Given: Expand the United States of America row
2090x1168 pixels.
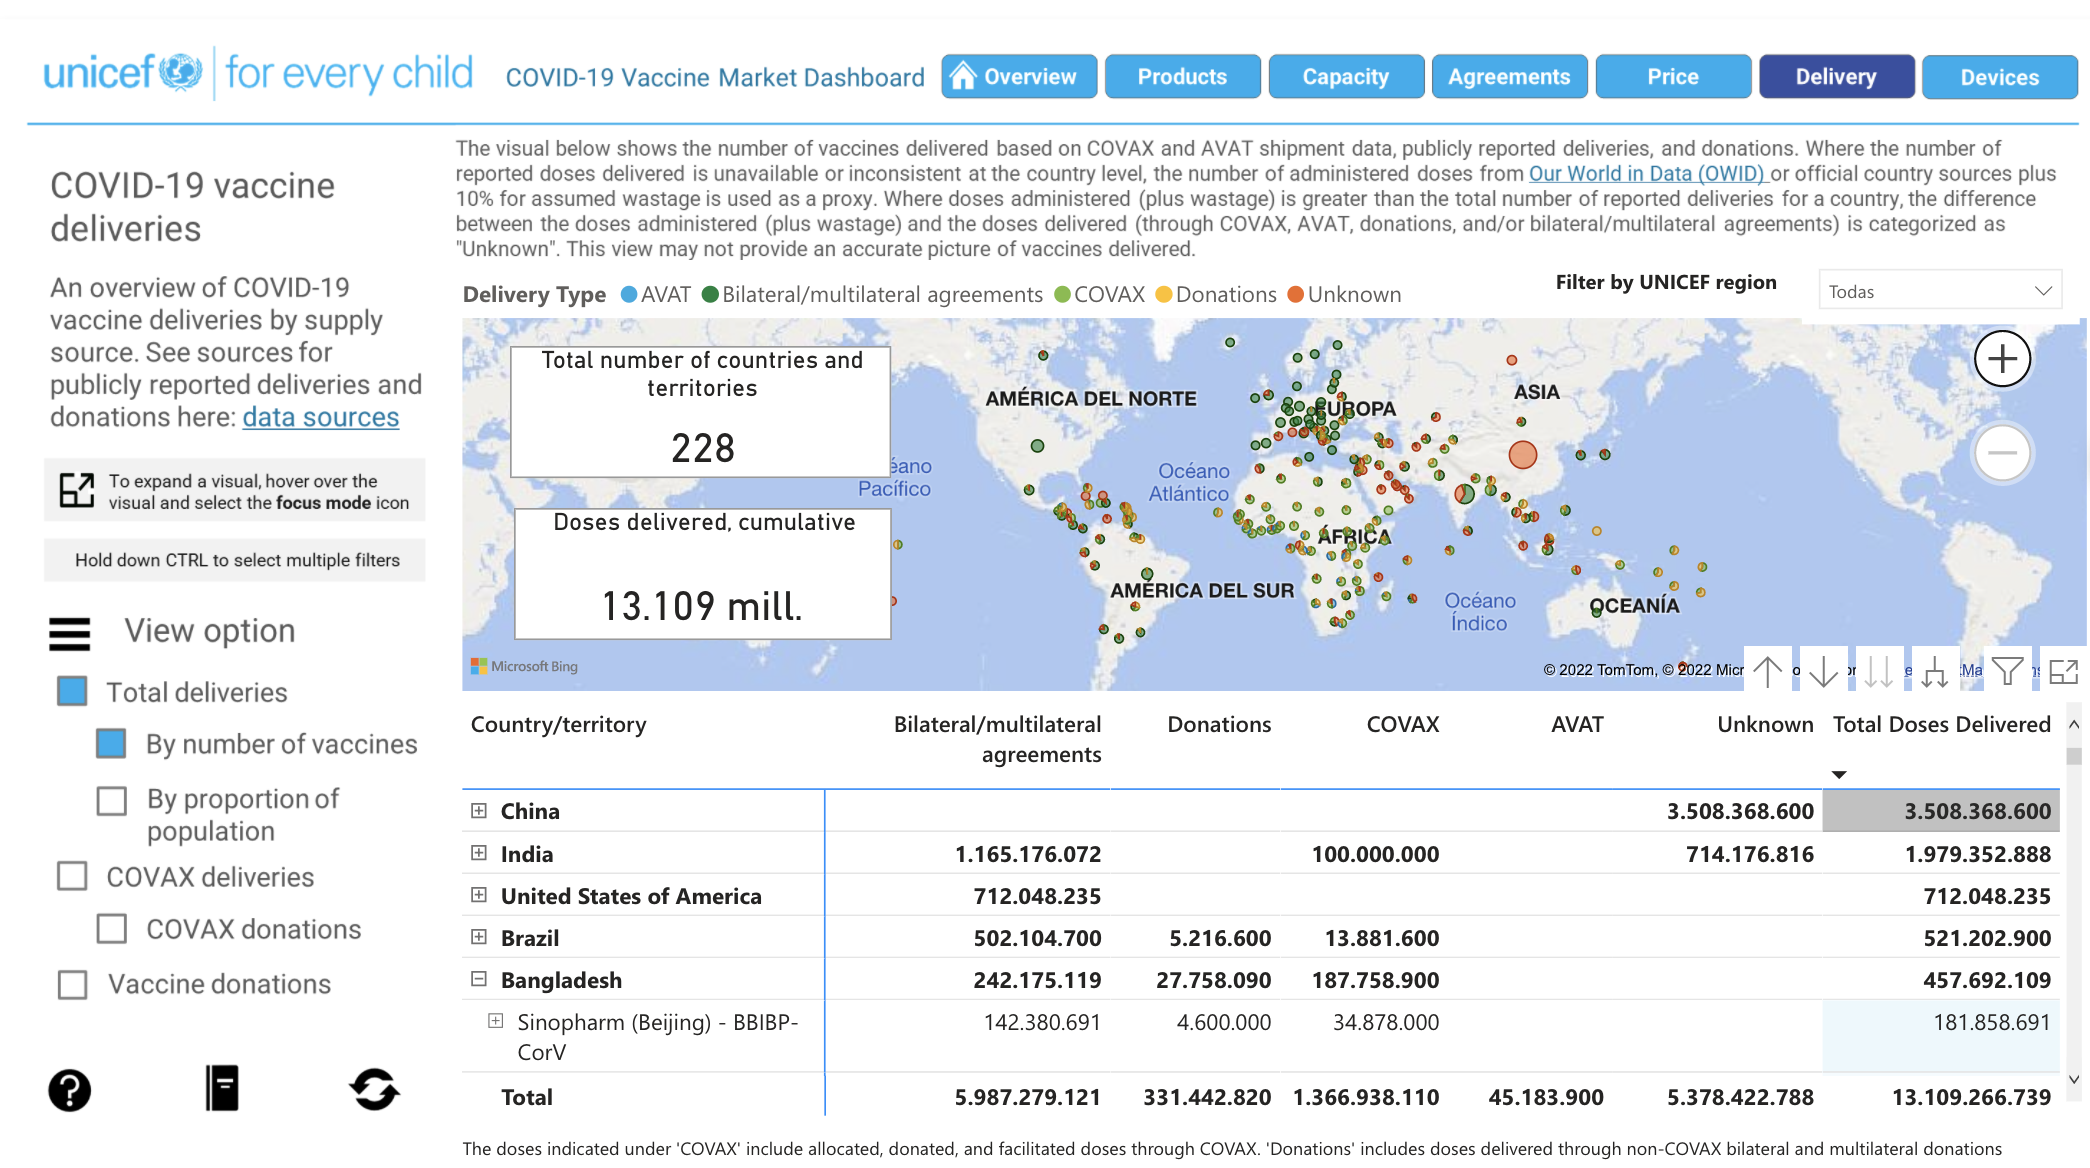Looking at the screenshot, I should pyautogui.click(x=479, y=895).
